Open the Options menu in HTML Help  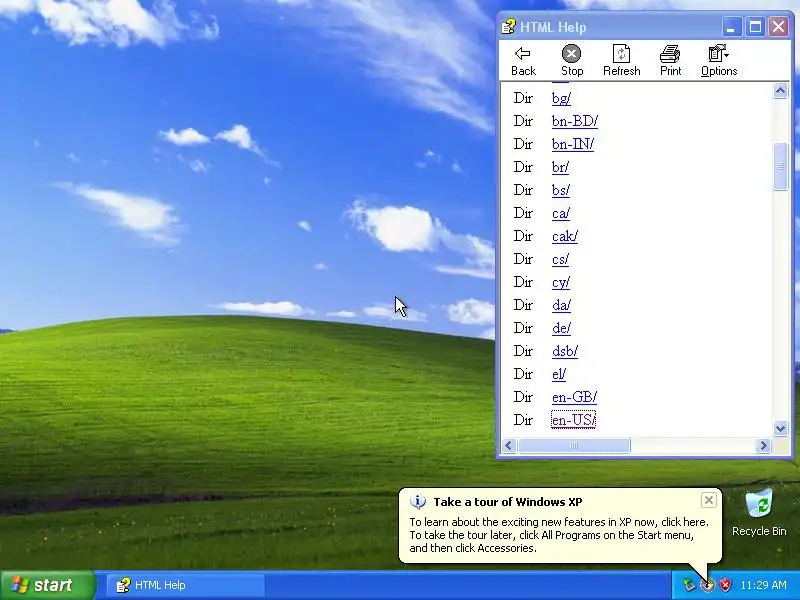(x=718, y=61)
